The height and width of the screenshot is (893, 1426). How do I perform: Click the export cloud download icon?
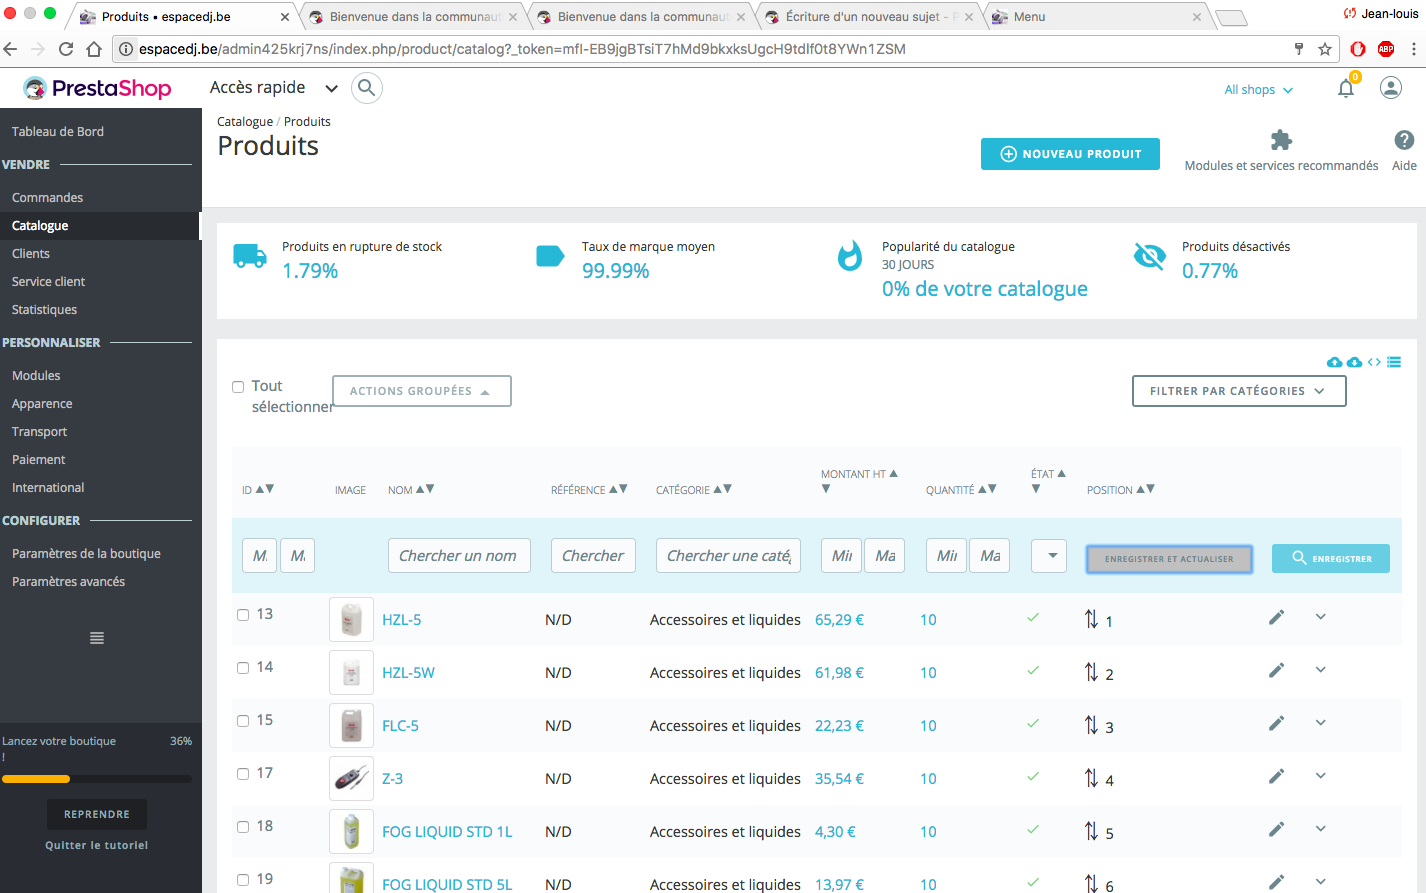point(1354,362)
